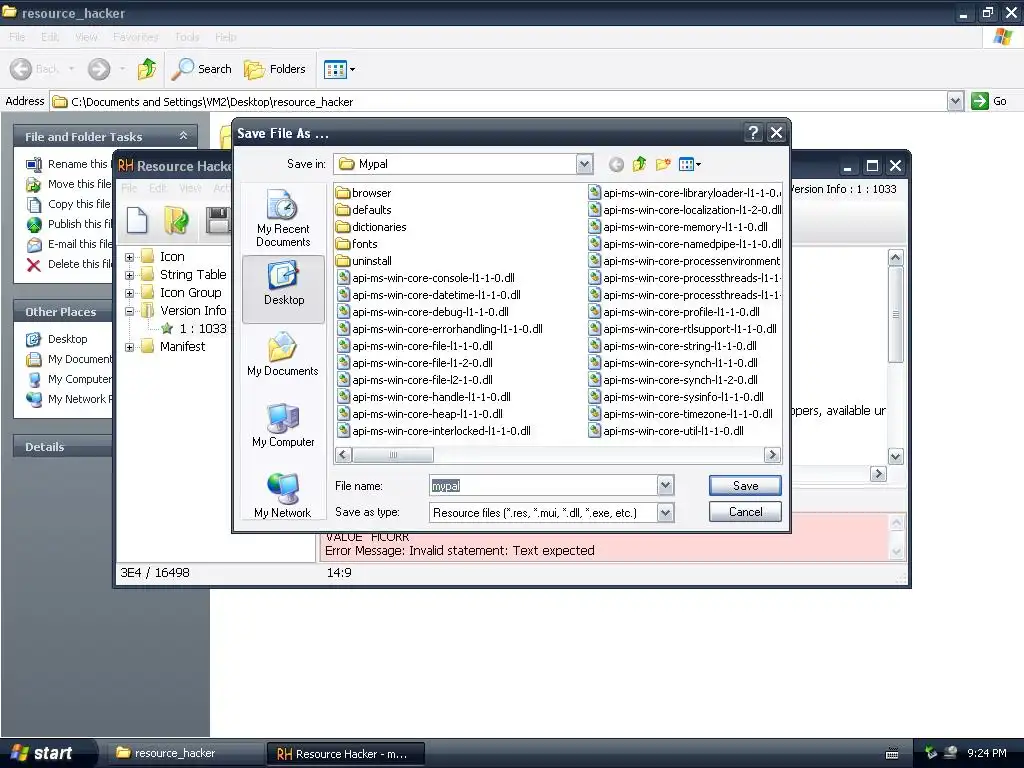Select api-ms-win-core-datetime-l1-1-0.dll file

tap(429, 295)
